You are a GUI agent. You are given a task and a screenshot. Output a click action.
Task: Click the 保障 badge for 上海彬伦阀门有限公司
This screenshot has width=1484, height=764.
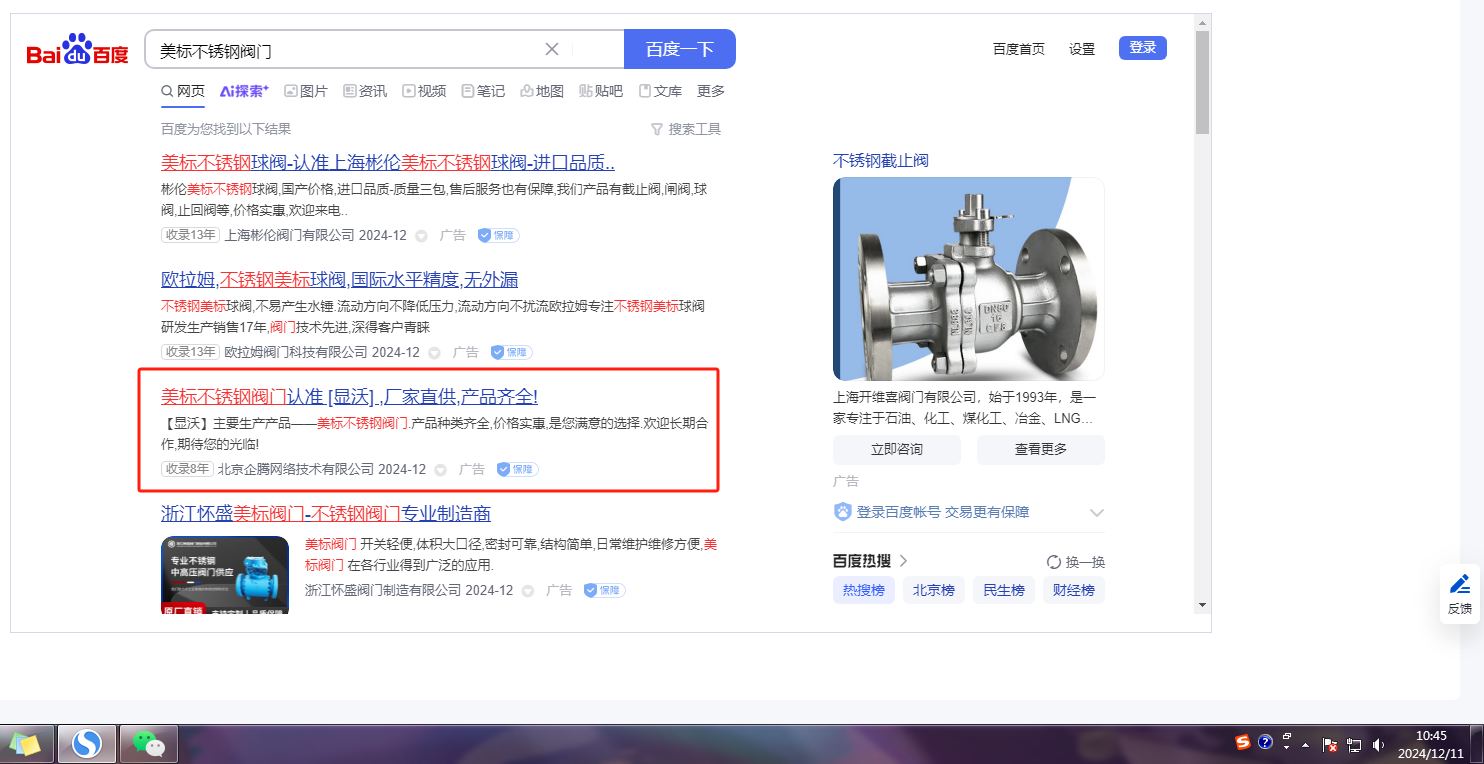click(498, 235)
